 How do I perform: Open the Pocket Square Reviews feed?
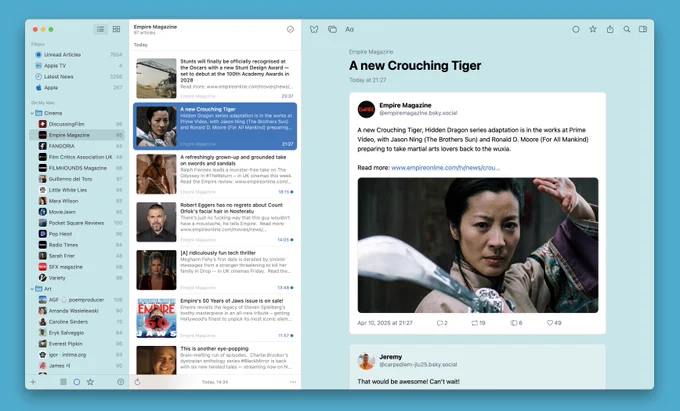(77, 223)
